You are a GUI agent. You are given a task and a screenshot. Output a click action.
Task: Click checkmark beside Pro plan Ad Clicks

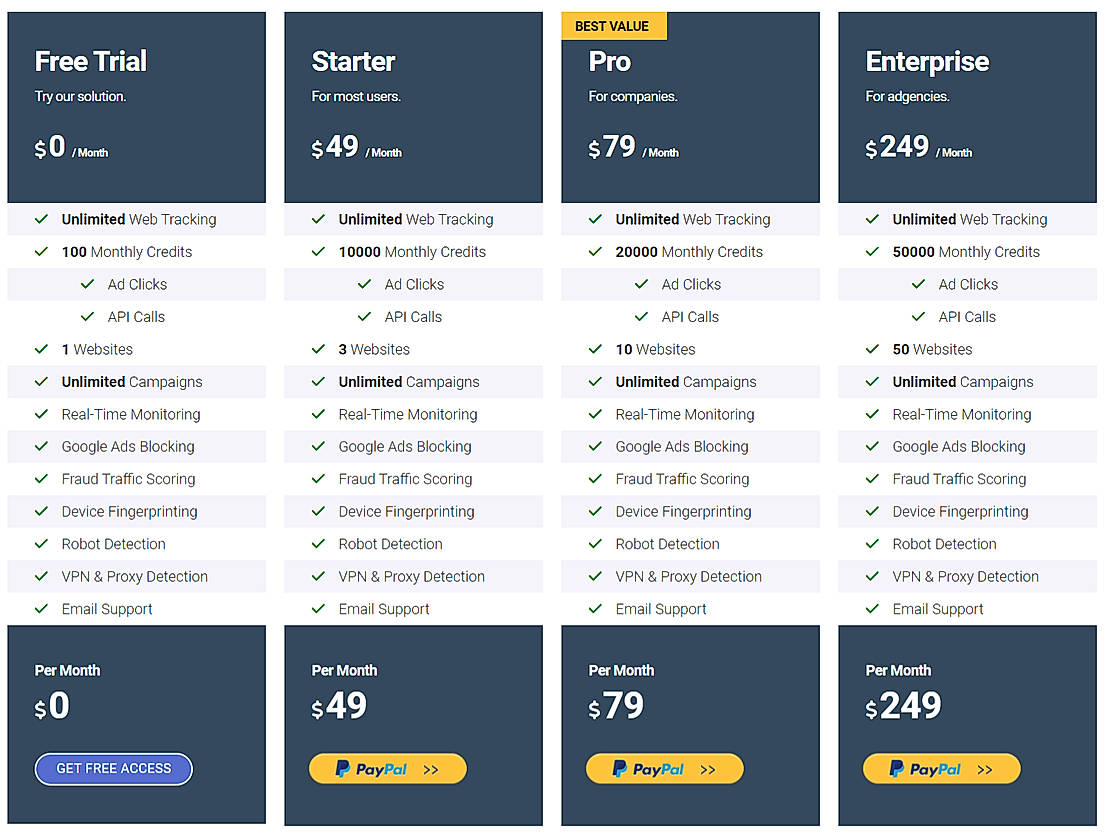coord(642,284)
